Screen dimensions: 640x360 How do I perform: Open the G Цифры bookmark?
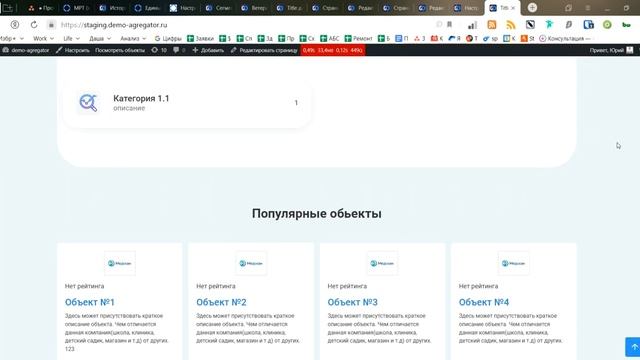[168, 38]
